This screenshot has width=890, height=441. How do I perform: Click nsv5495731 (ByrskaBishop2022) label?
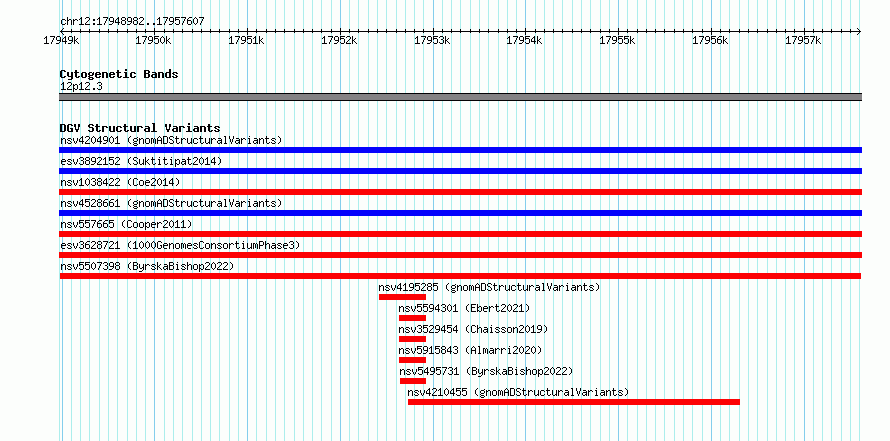coord(486,371)
